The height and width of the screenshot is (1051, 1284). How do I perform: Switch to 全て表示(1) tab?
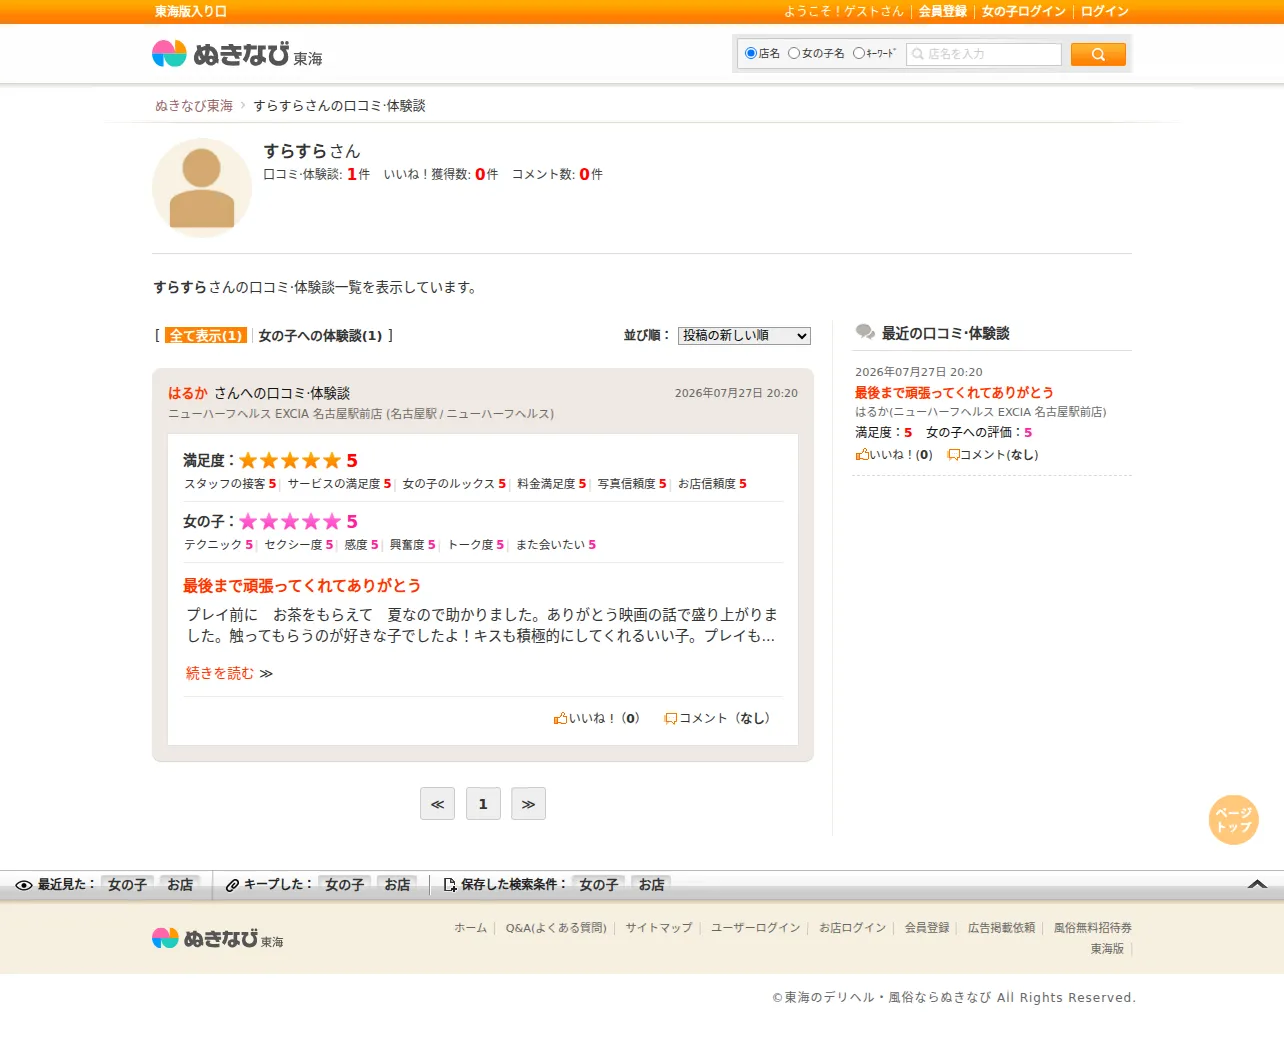click(206, 336)
